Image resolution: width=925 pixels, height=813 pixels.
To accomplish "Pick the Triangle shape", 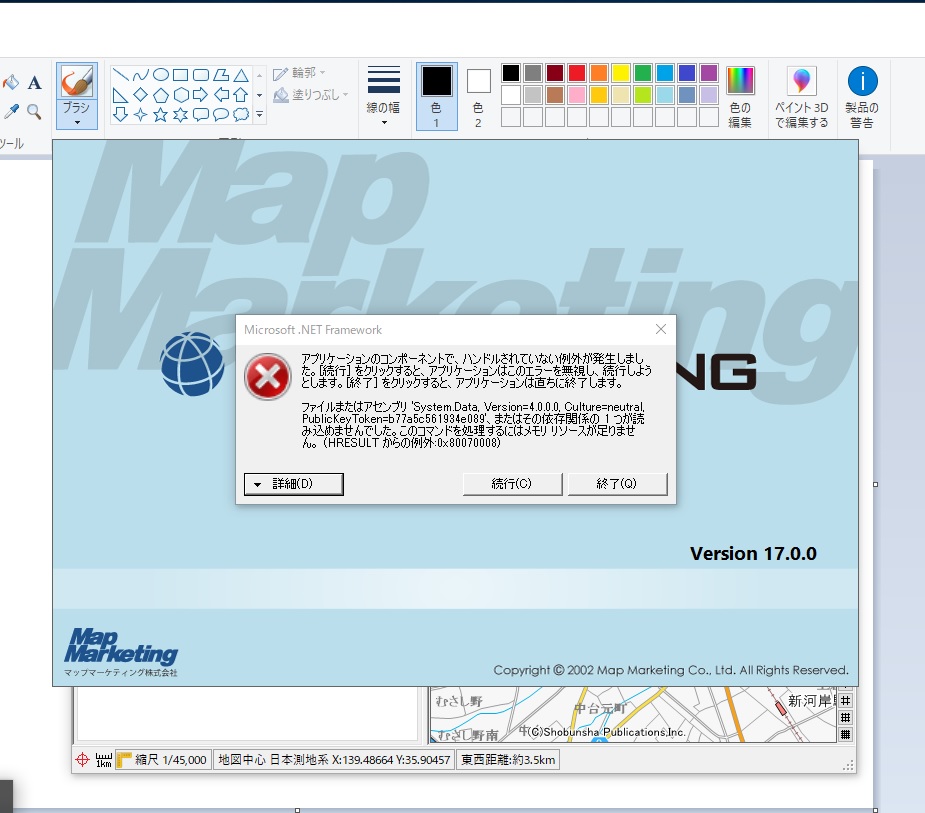I will click(241, 75).
